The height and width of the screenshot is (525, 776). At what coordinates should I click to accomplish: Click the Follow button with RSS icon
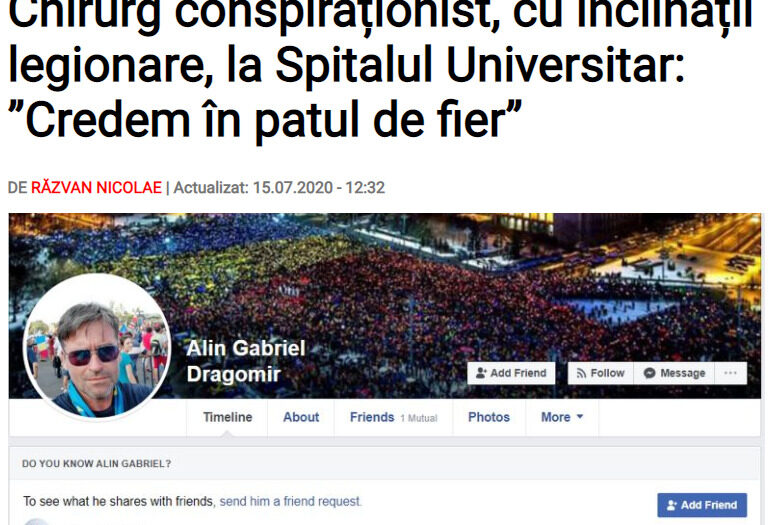[601, 373]
